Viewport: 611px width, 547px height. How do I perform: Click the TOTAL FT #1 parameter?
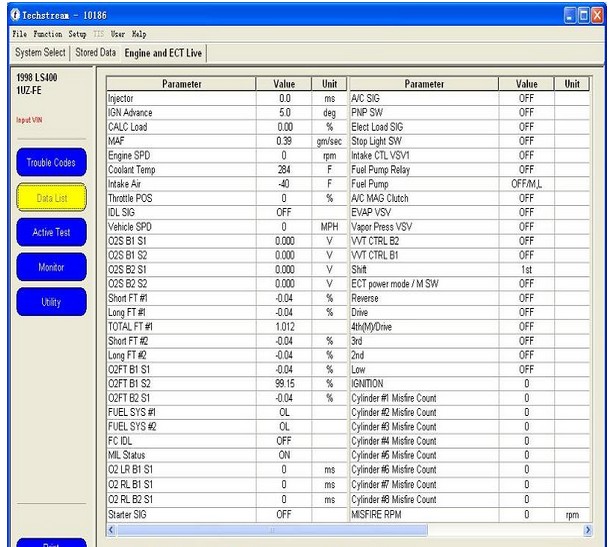[130, 326]
